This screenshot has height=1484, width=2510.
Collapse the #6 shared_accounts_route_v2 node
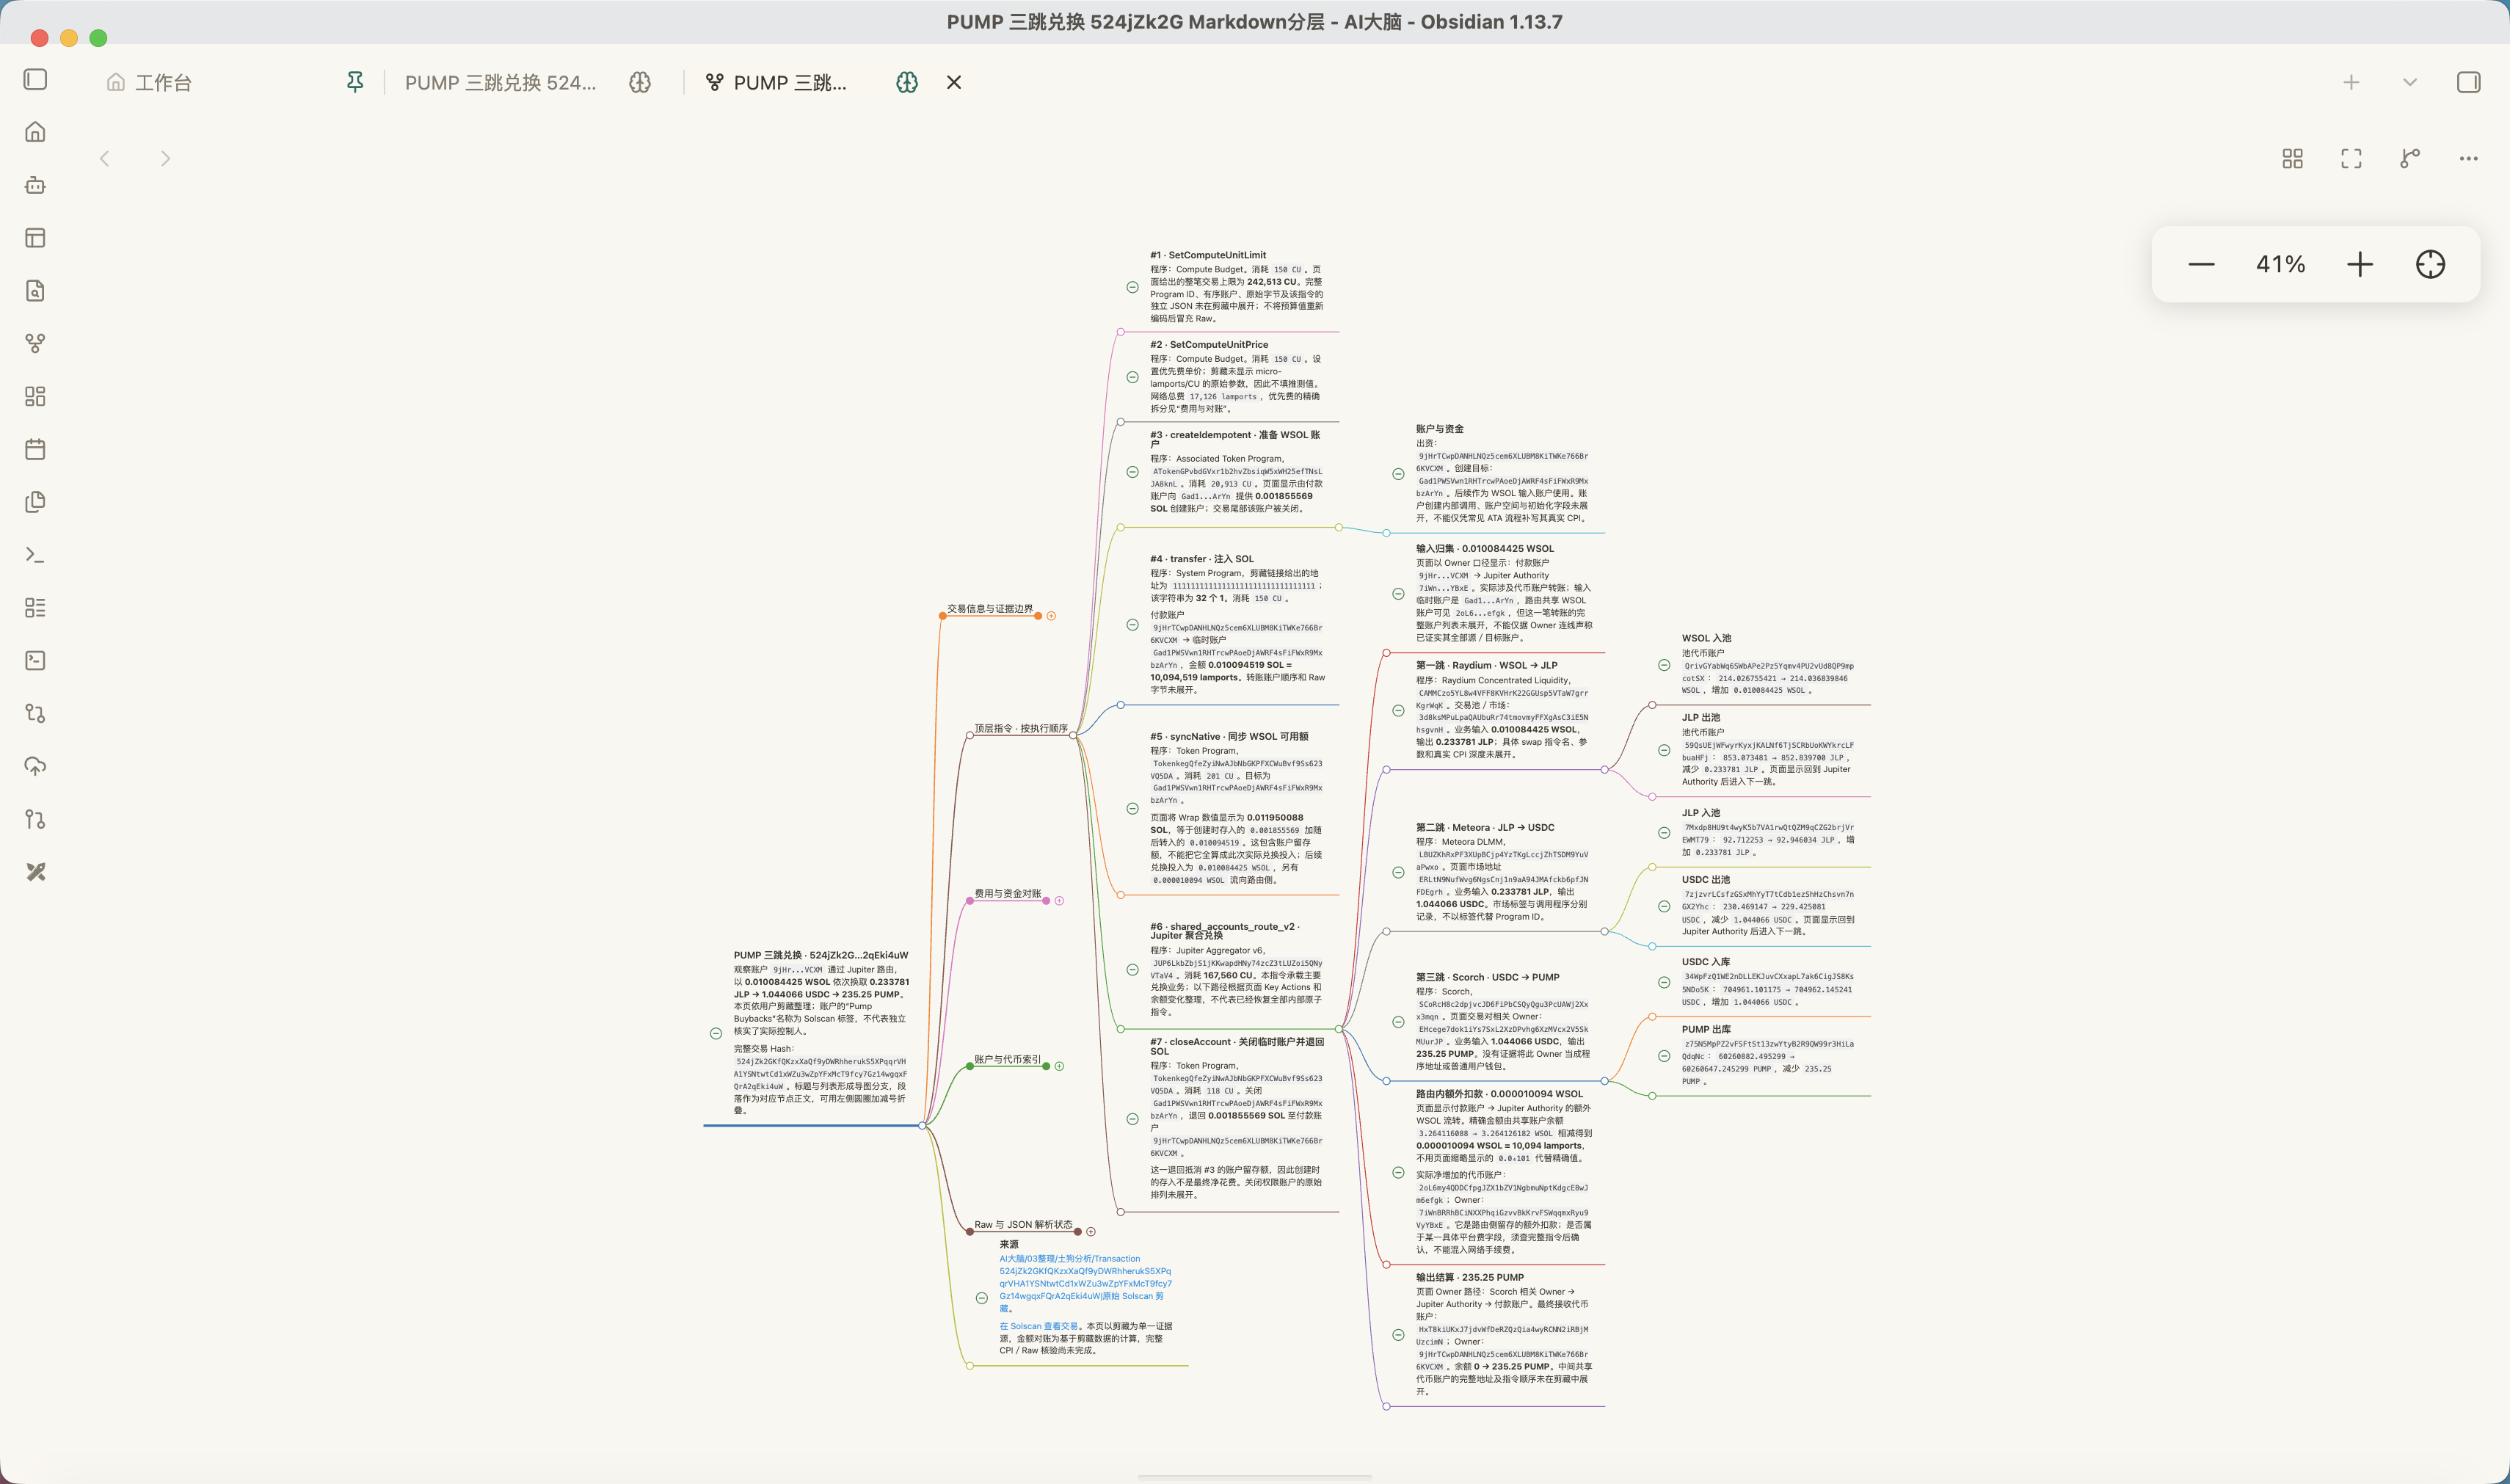1132,969
